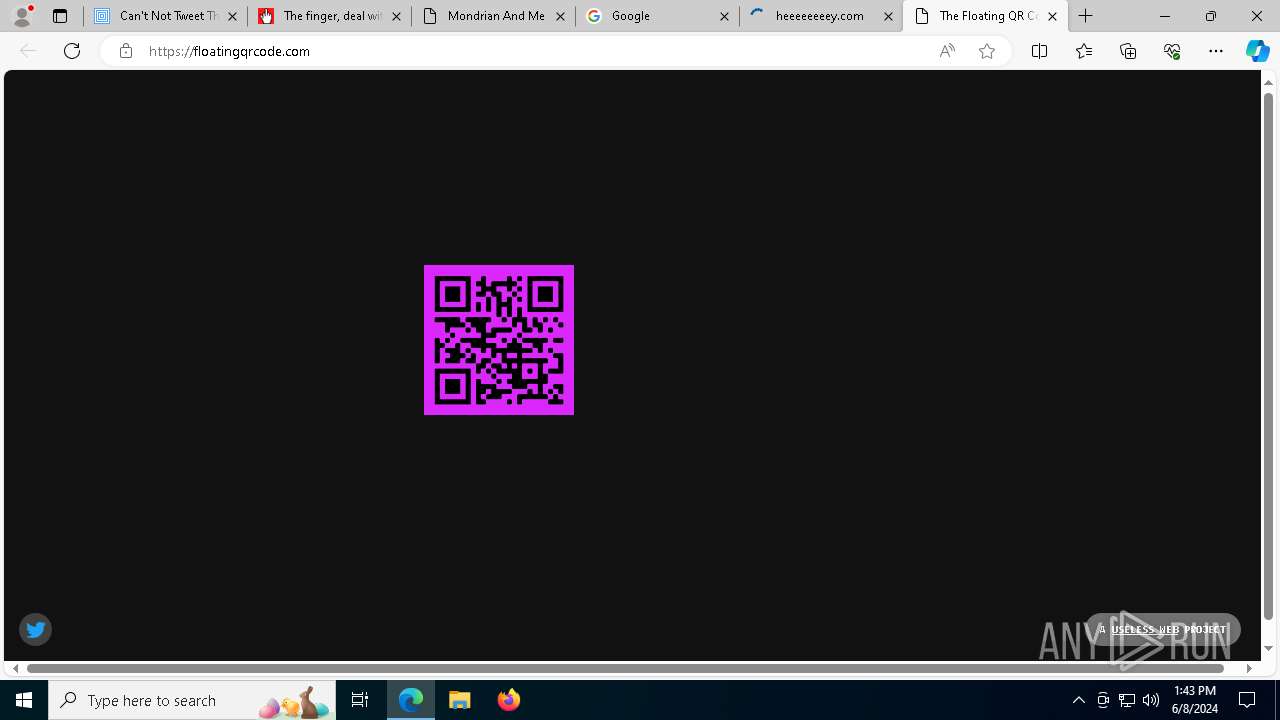The width and height of the screenshot is (1280, 720).
Task: Select The Floating QR Code tab
Action: pos(985,16)
